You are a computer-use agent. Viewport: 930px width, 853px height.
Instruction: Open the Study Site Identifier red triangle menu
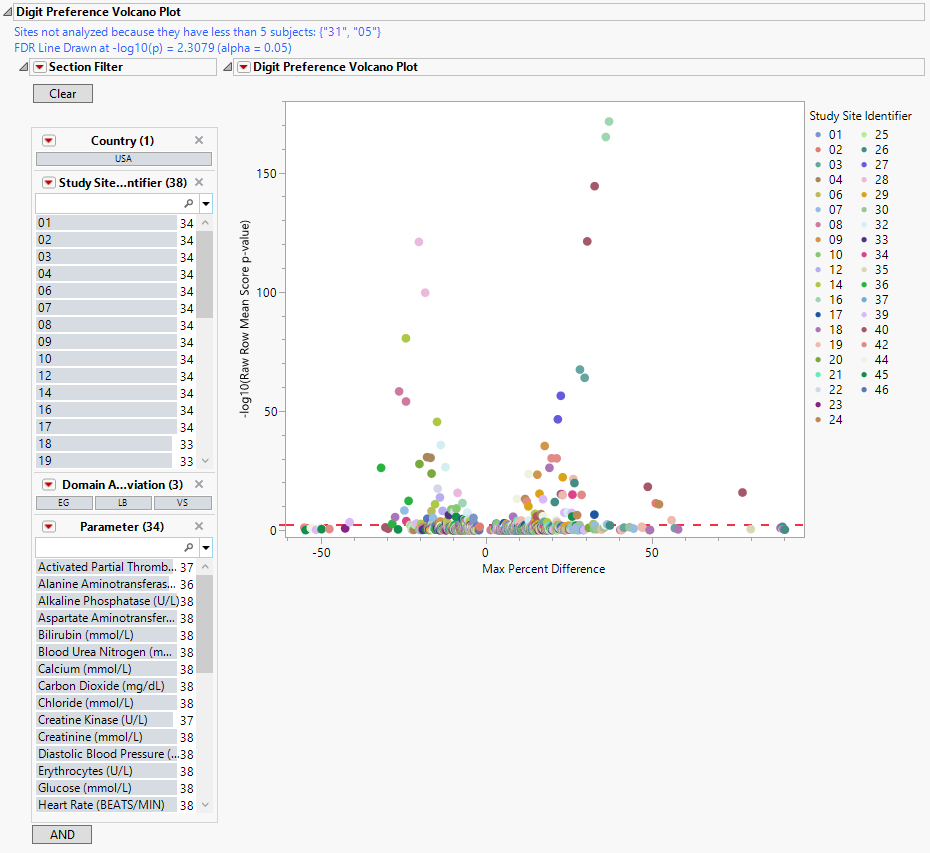point(48,182)
